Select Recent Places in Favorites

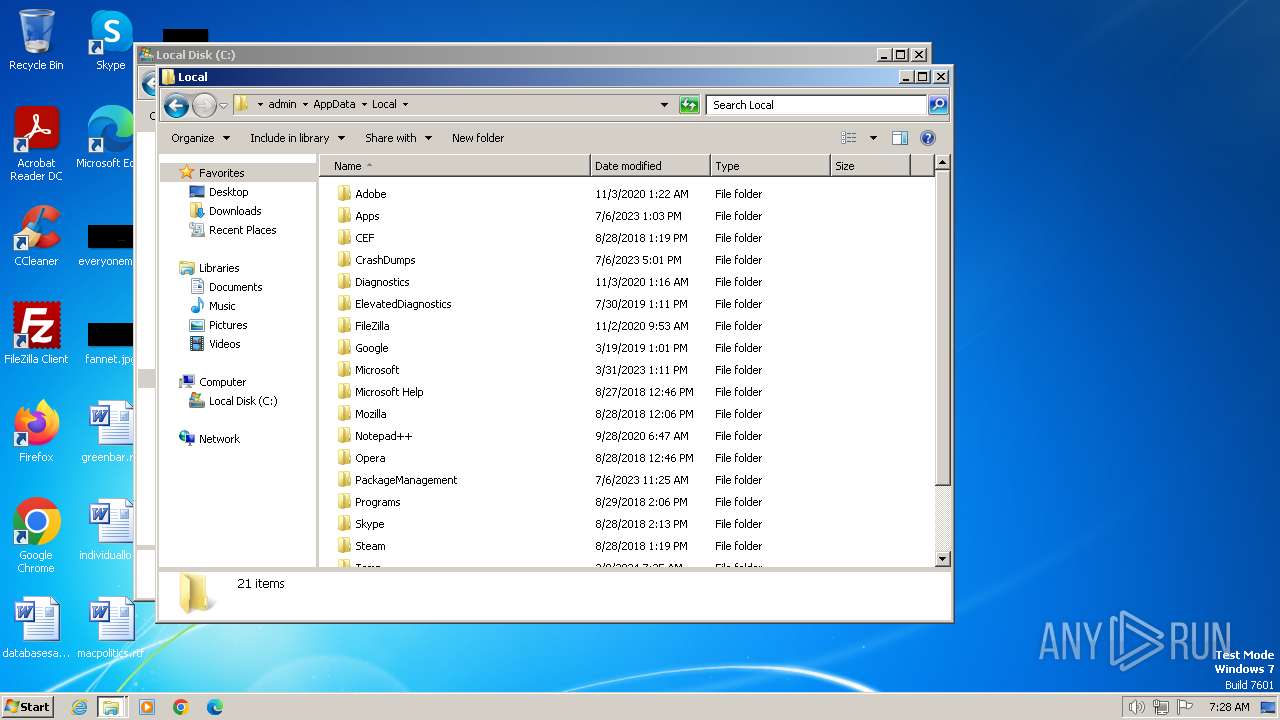(242, 230)
